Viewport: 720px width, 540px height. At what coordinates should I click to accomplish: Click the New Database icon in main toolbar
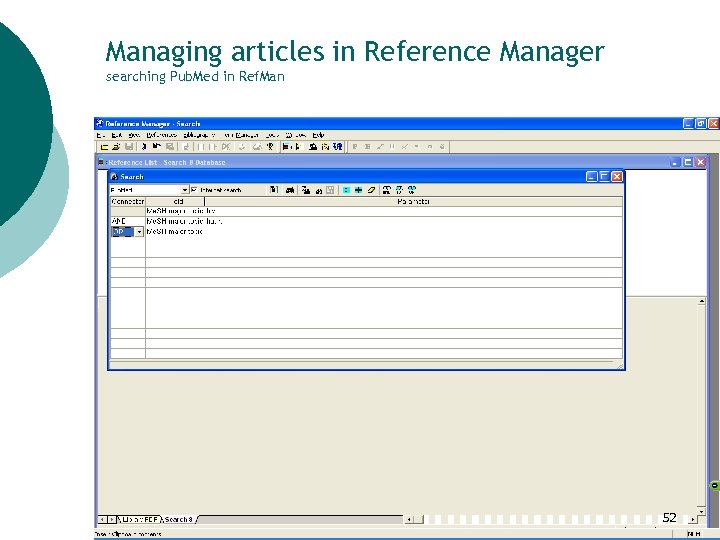coord(104,147)
